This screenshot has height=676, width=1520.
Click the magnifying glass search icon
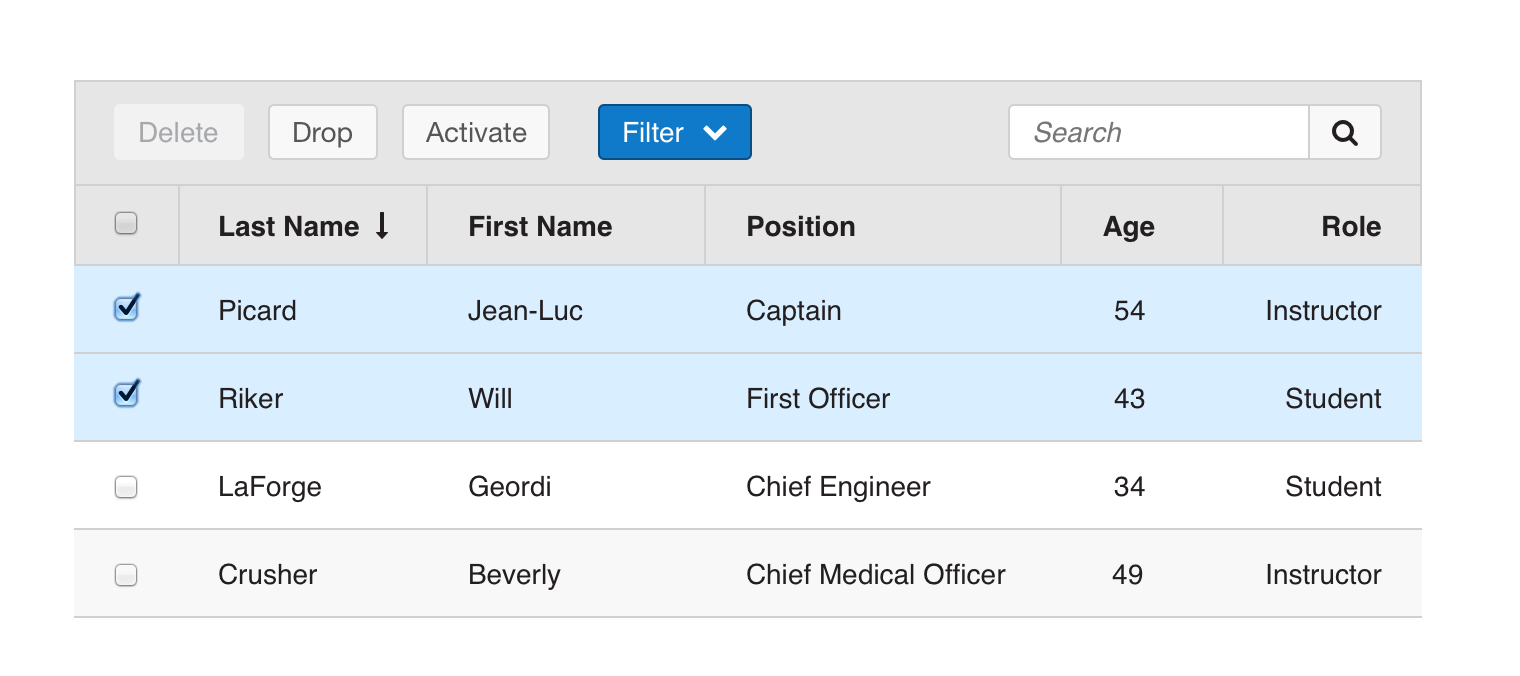[1345, 133]
